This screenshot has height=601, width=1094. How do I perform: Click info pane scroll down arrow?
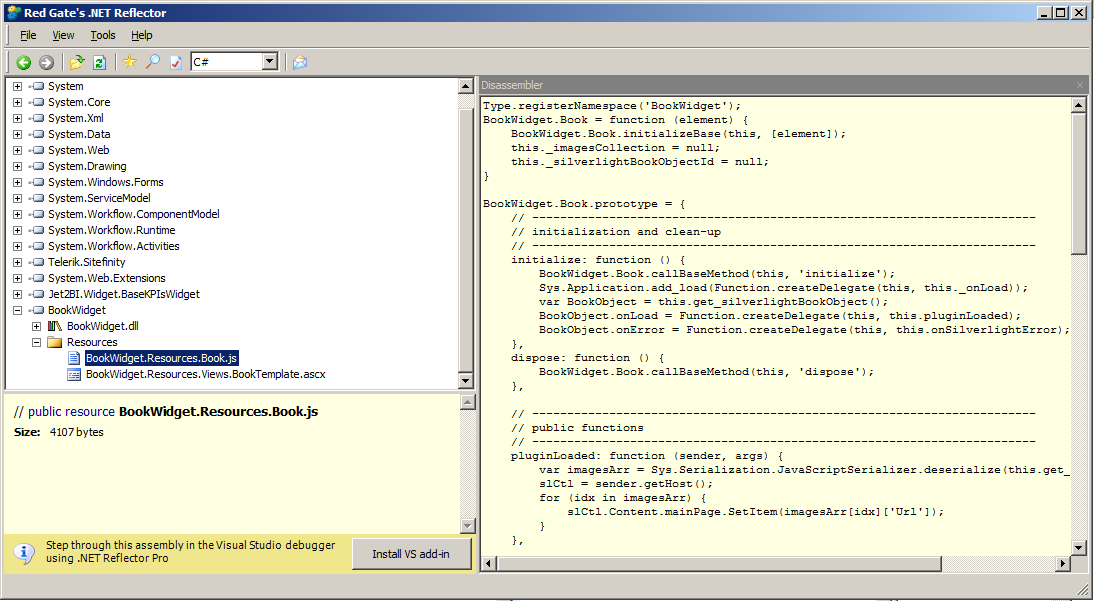(x=468, y=526)
